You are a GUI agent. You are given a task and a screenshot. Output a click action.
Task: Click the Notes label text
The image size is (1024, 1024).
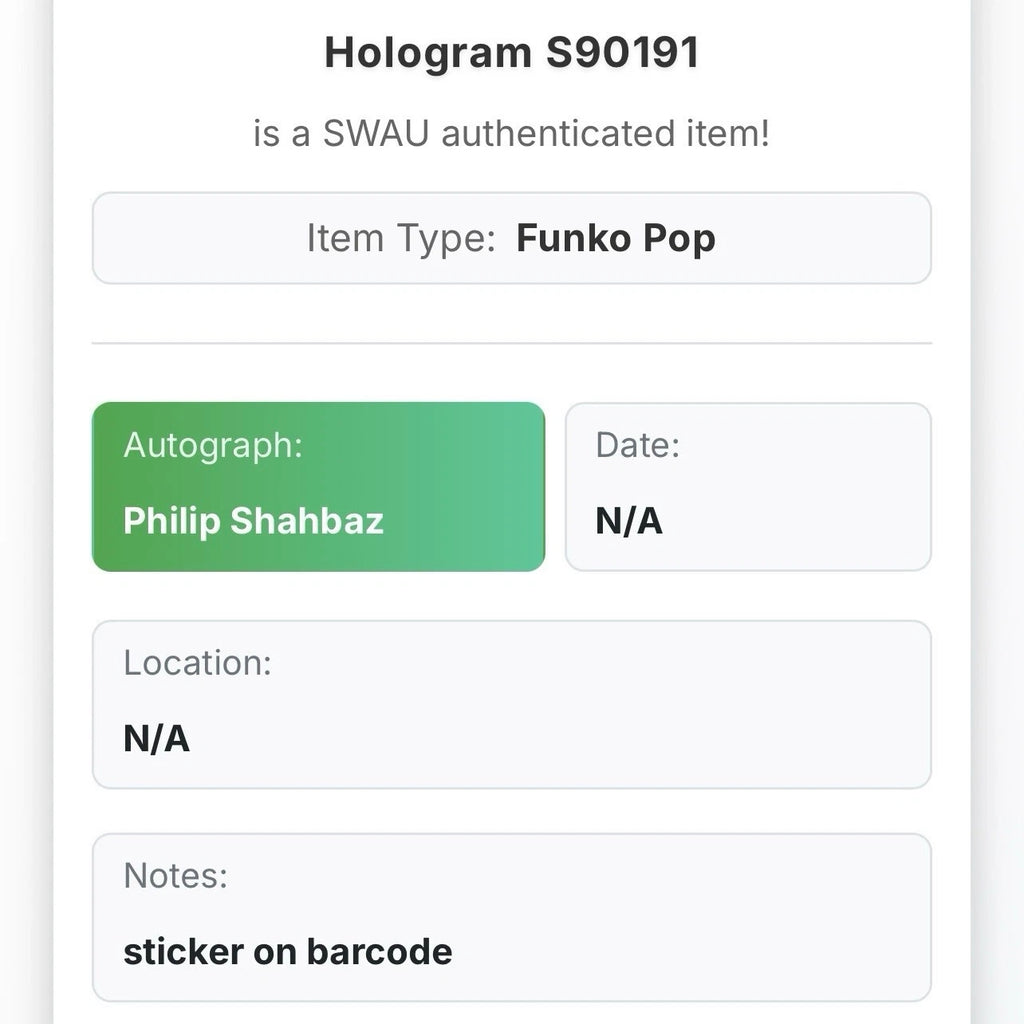pos(175,875)
